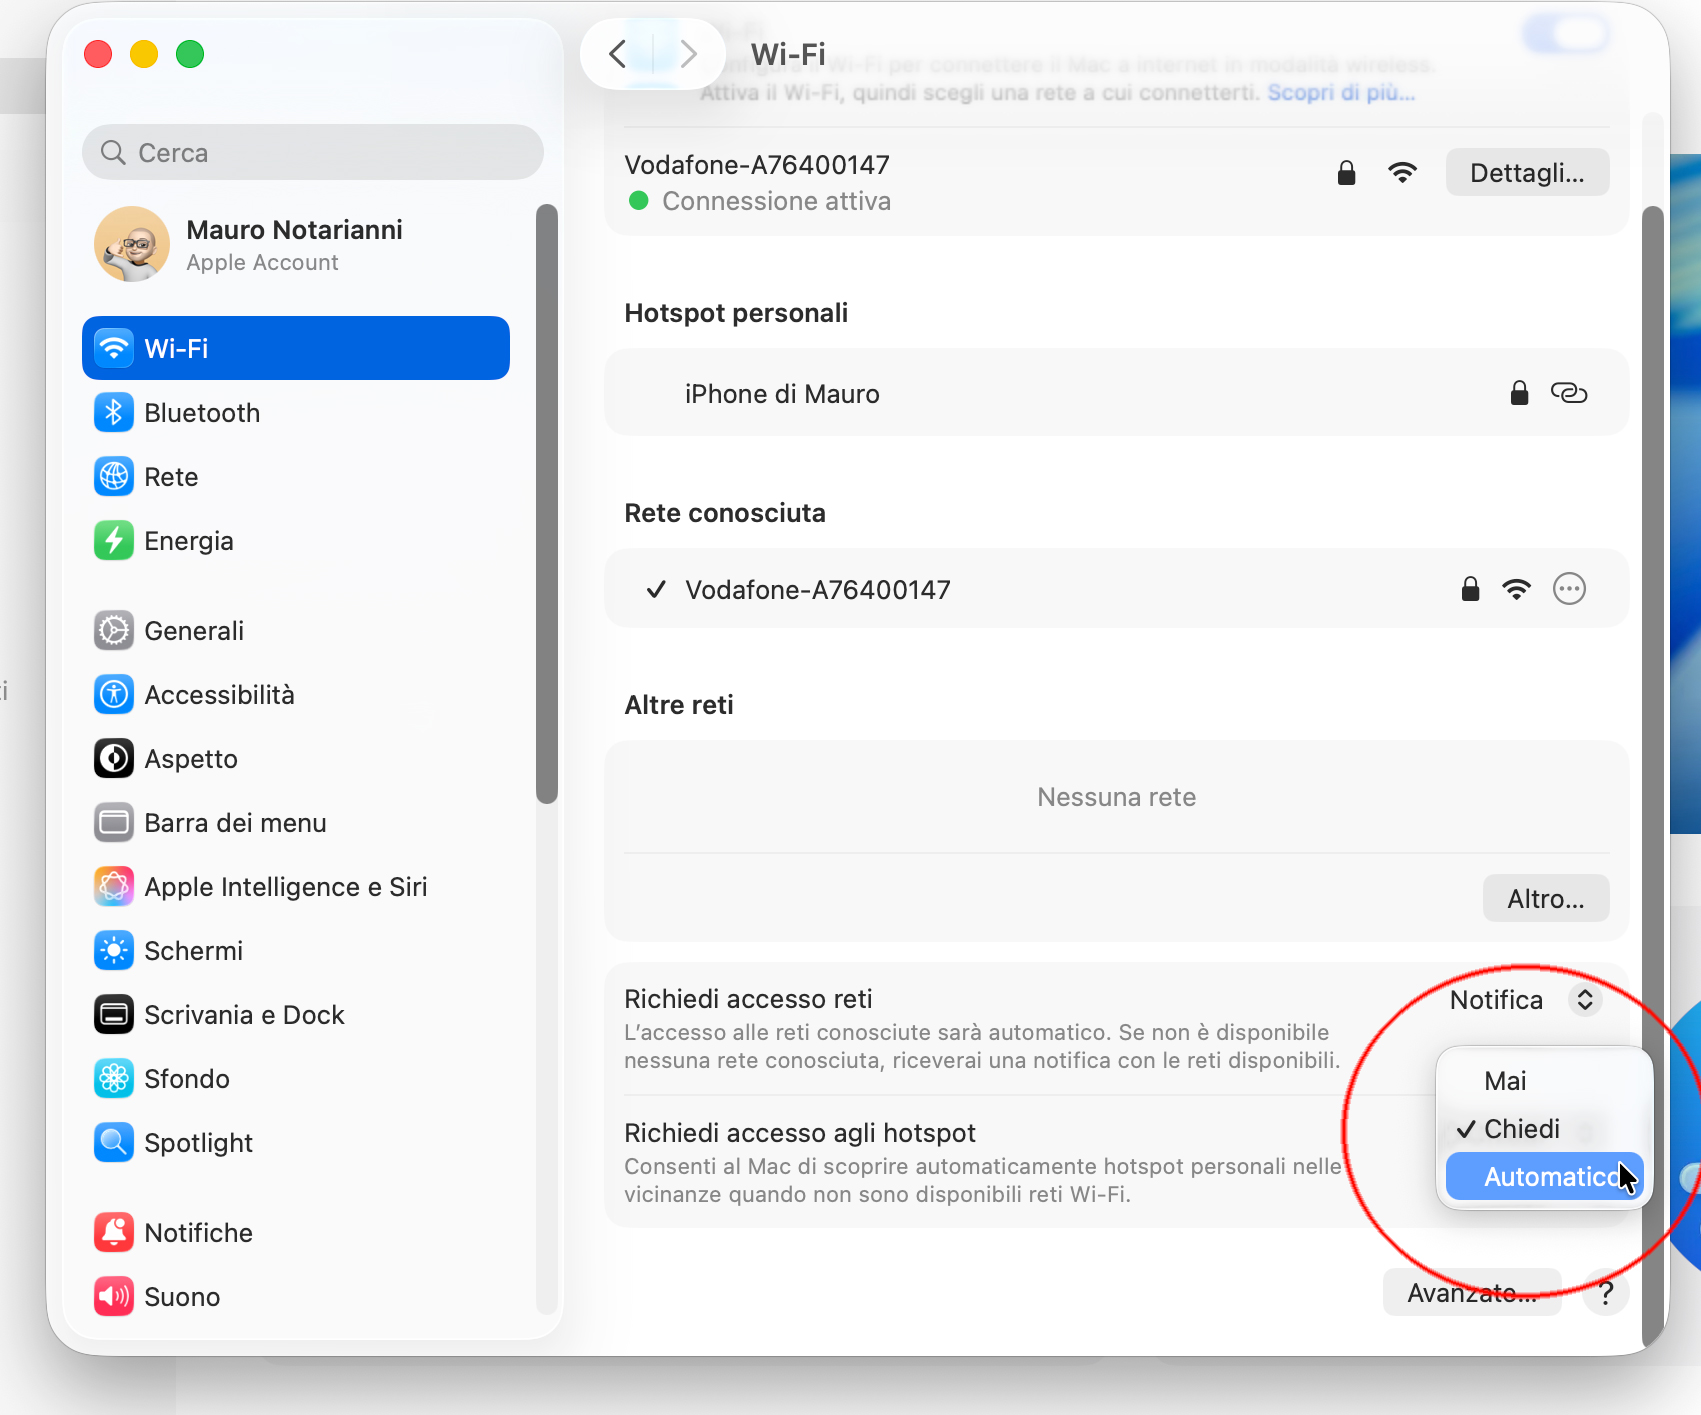The width and height of the screenshot is (1701, 1415).
Task: Click the Mauro Notarianni account name
Action: (x=294, y=230)
